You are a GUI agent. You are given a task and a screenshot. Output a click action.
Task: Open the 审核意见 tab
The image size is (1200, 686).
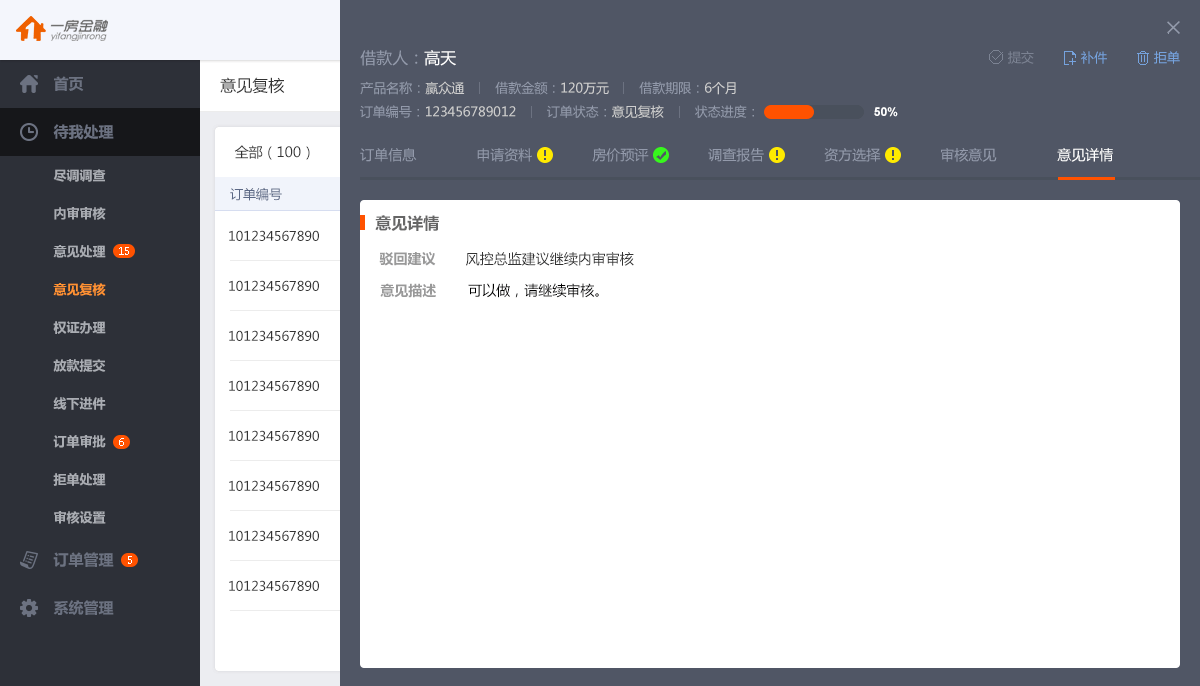pyautogui.click(x=968, y=155)
